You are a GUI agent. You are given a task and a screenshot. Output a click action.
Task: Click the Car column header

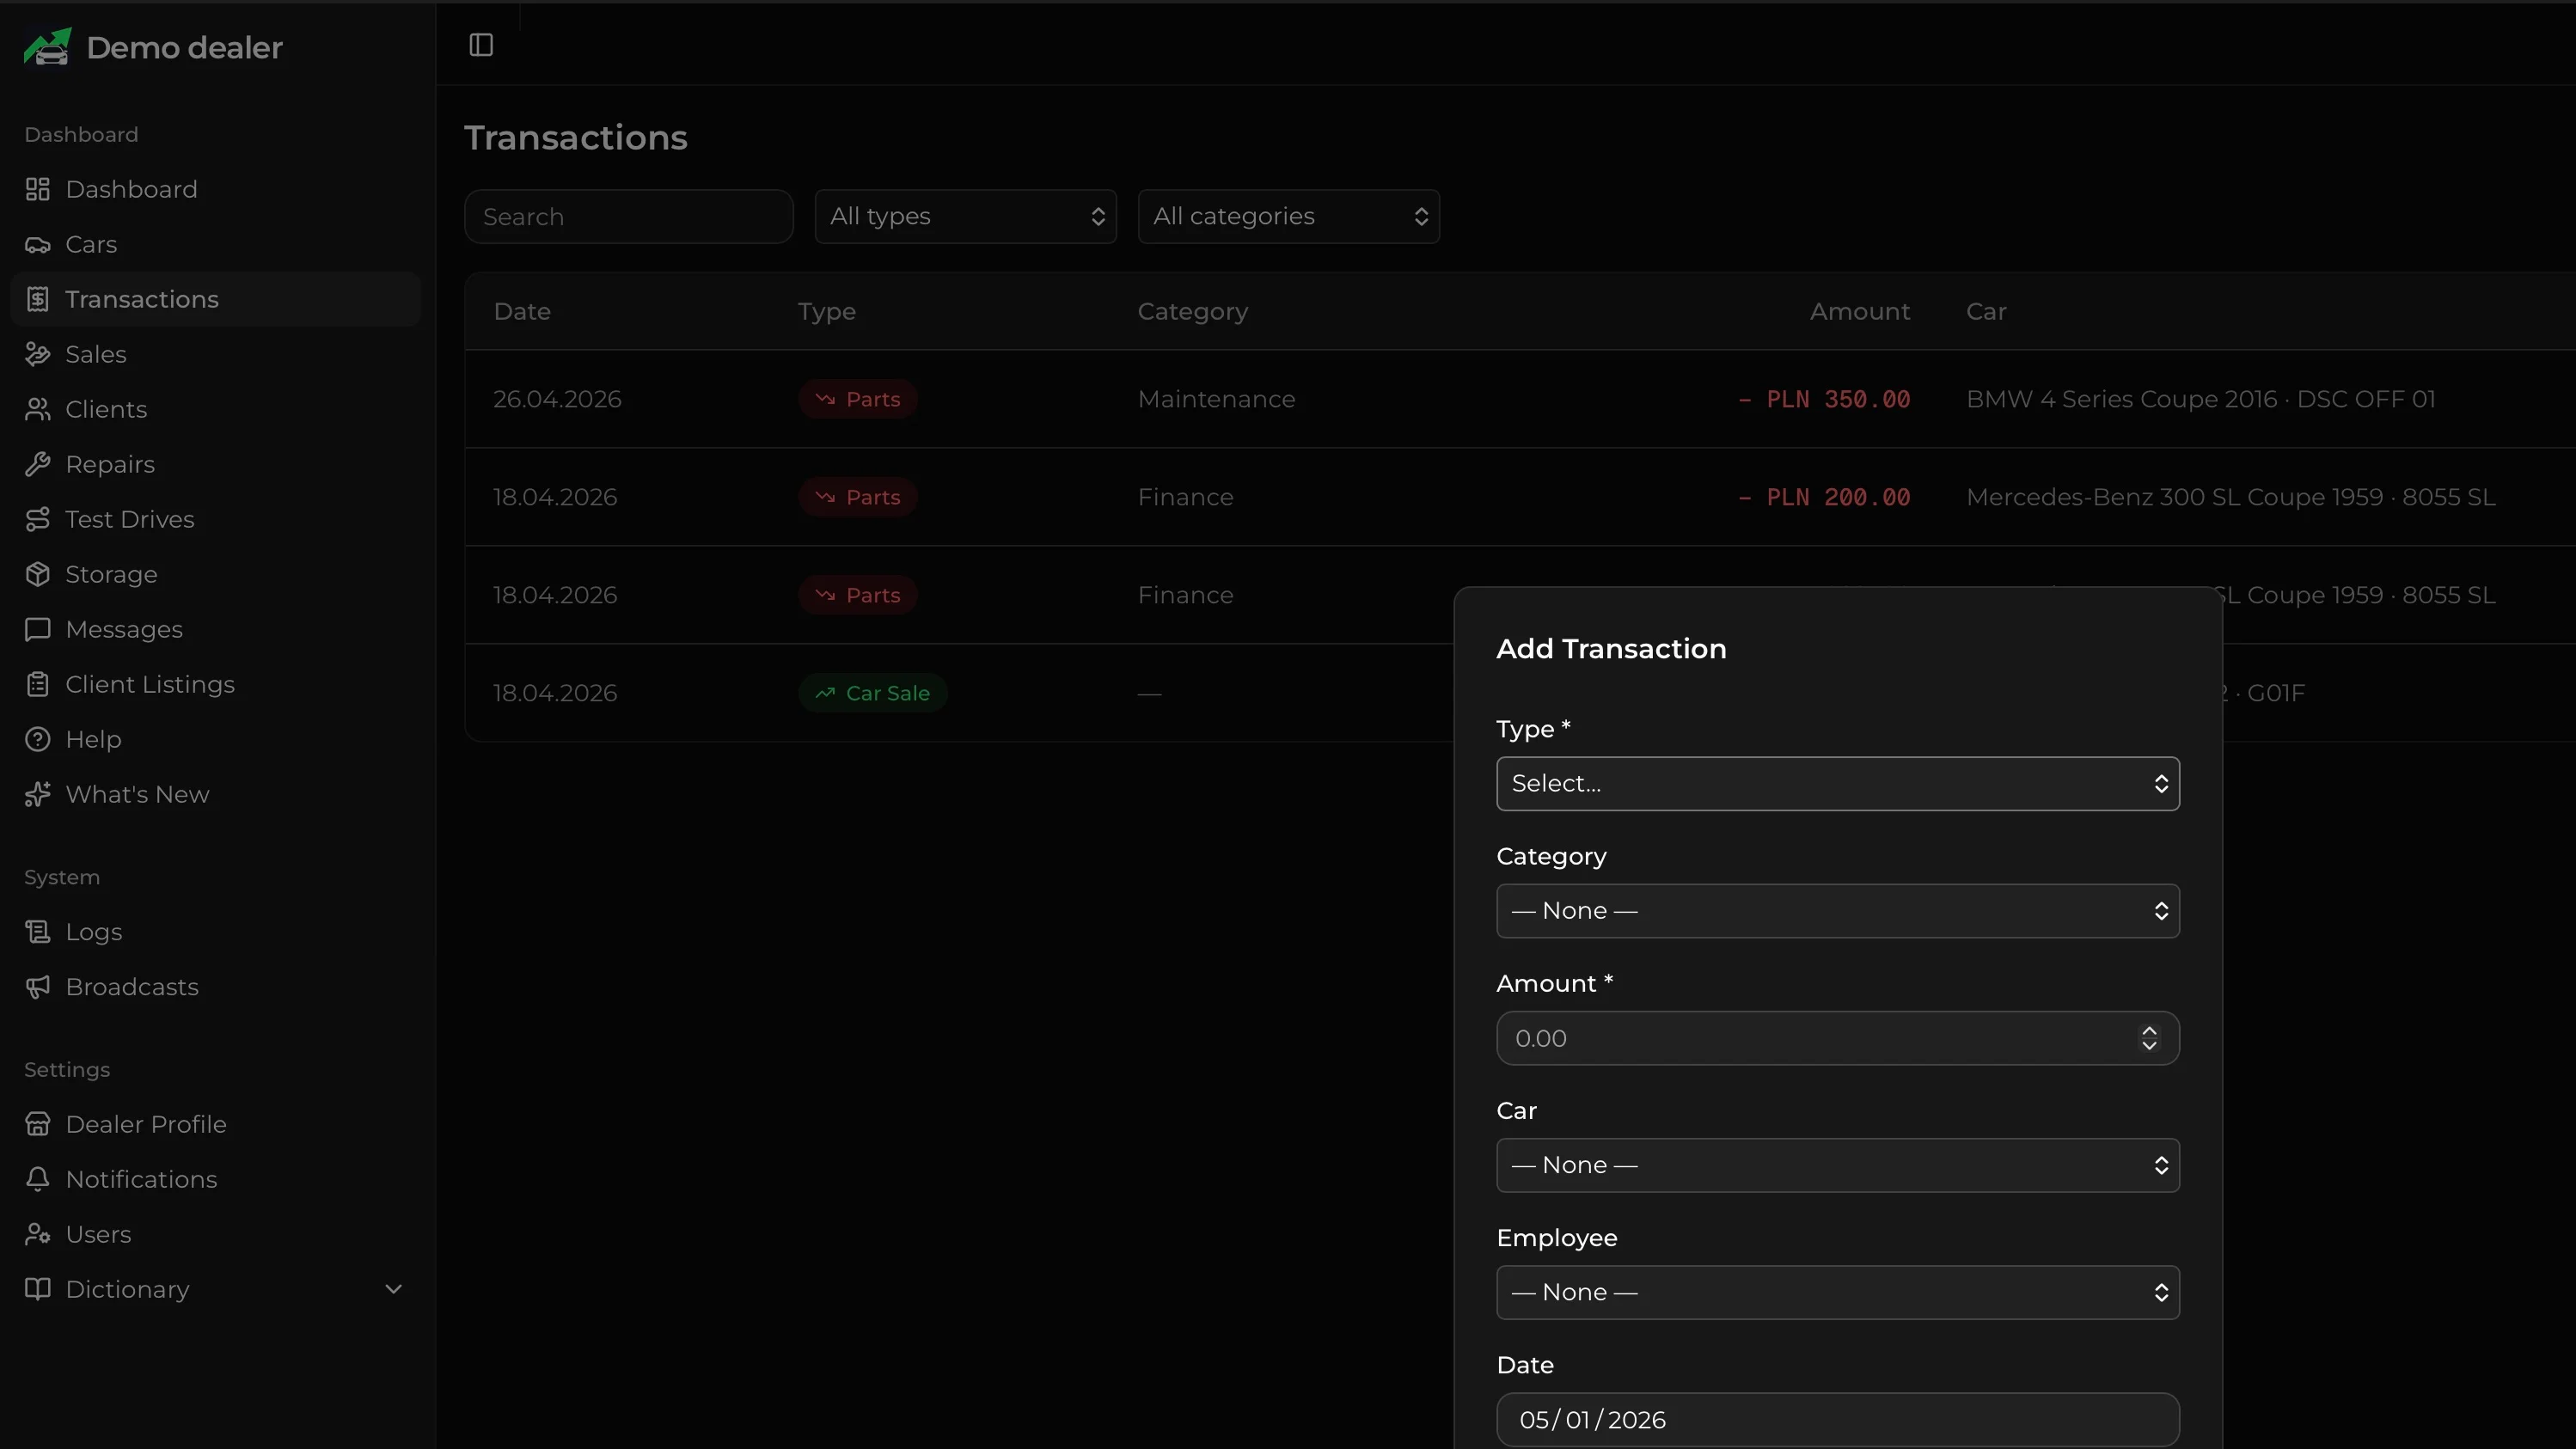click(1986, 311)
